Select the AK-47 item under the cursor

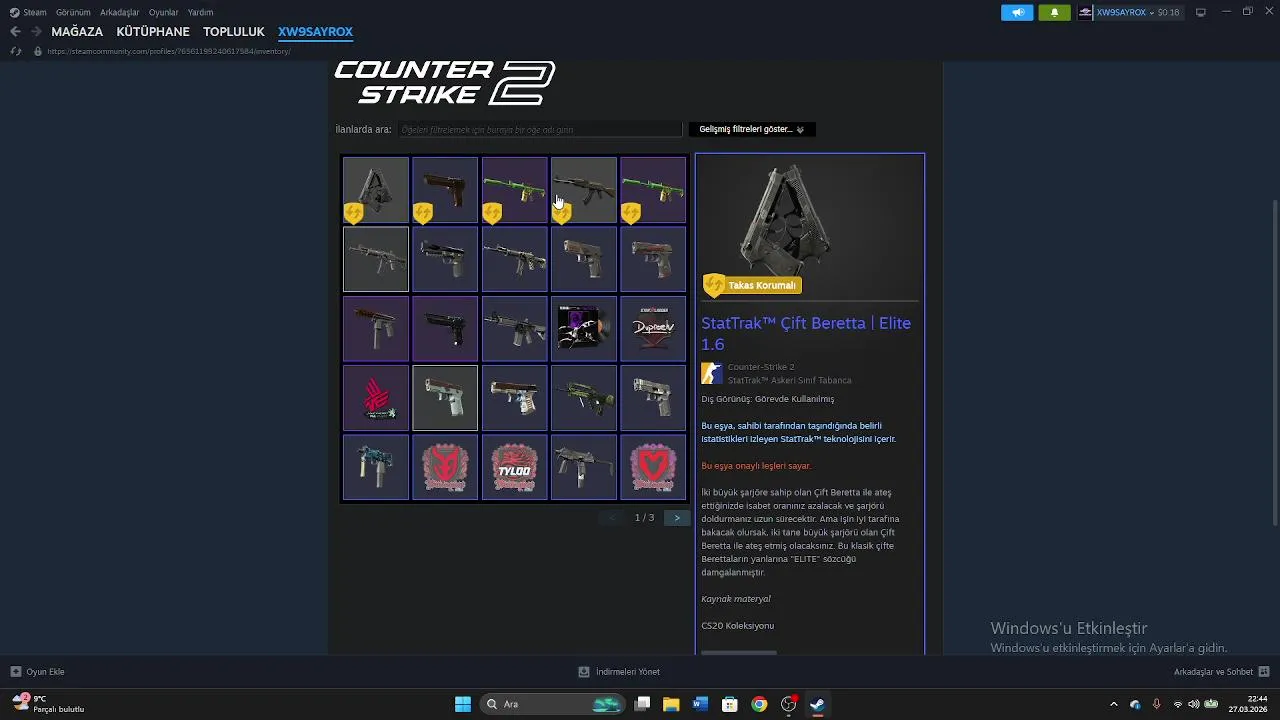coord(584,190)
